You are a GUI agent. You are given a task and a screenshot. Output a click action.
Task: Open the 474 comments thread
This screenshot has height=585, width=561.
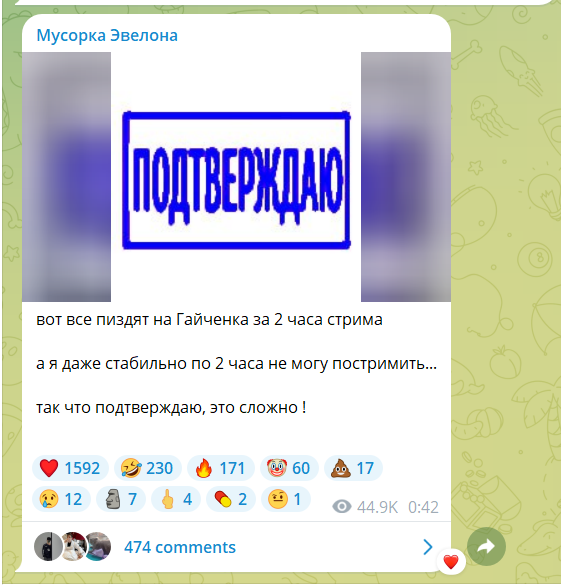coord(180,547)
